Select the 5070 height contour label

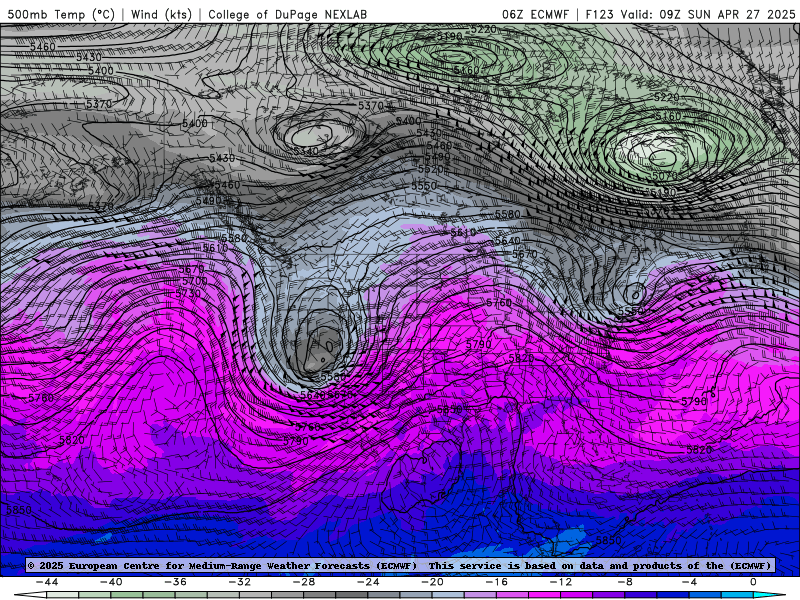(x=664, y=176)
